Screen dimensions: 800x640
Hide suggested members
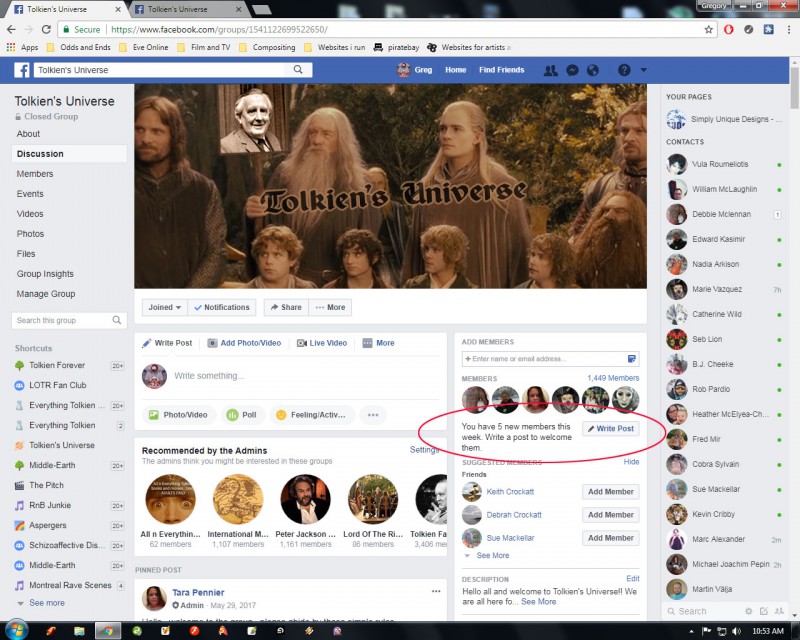pos(631,462)
